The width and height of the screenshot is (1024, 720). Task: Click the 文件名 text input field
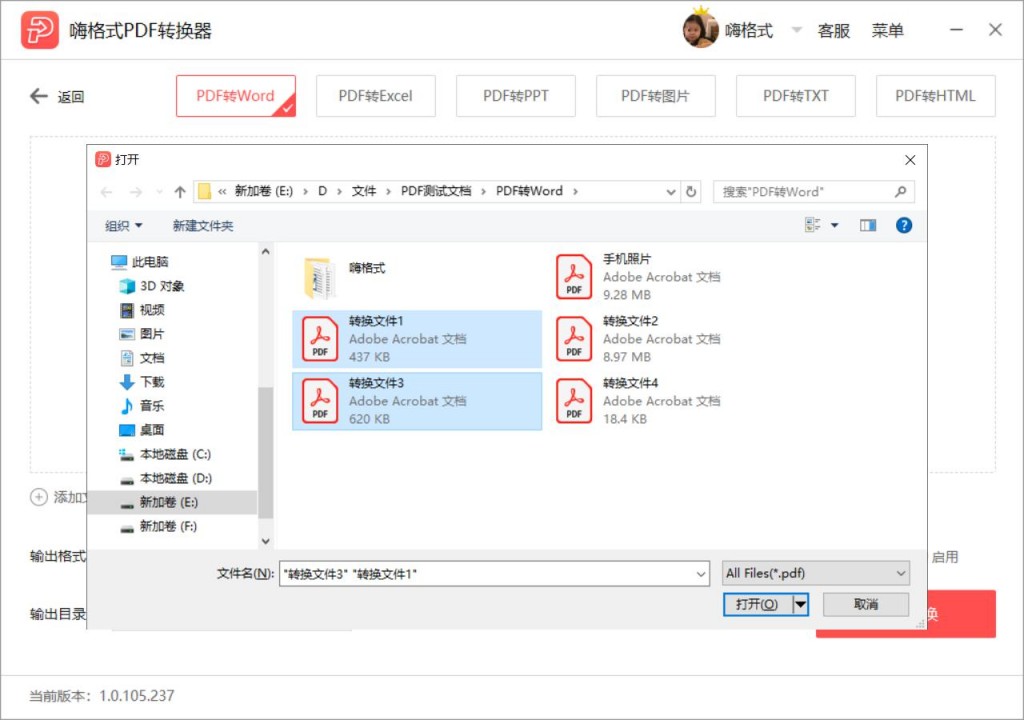[487, 574]
